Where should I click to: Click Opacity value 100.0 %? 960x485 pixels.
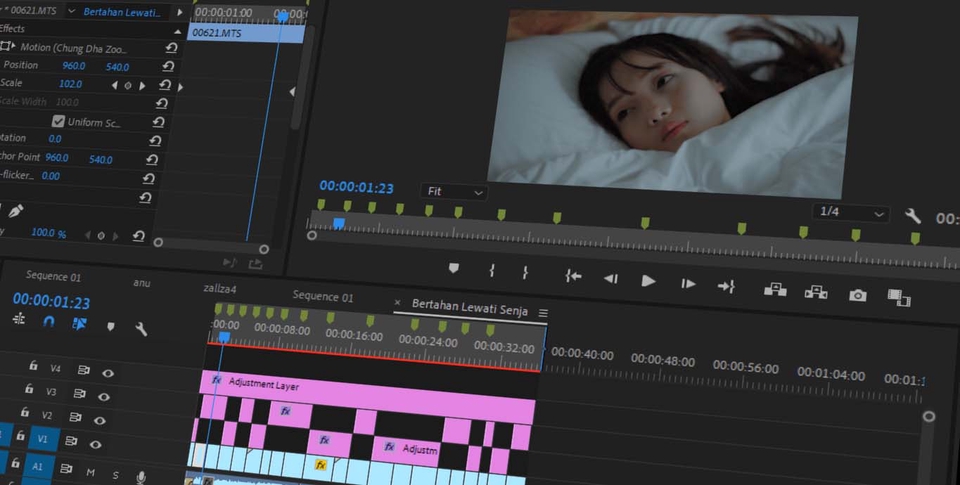pyautogui.click(x=48, y=233)
